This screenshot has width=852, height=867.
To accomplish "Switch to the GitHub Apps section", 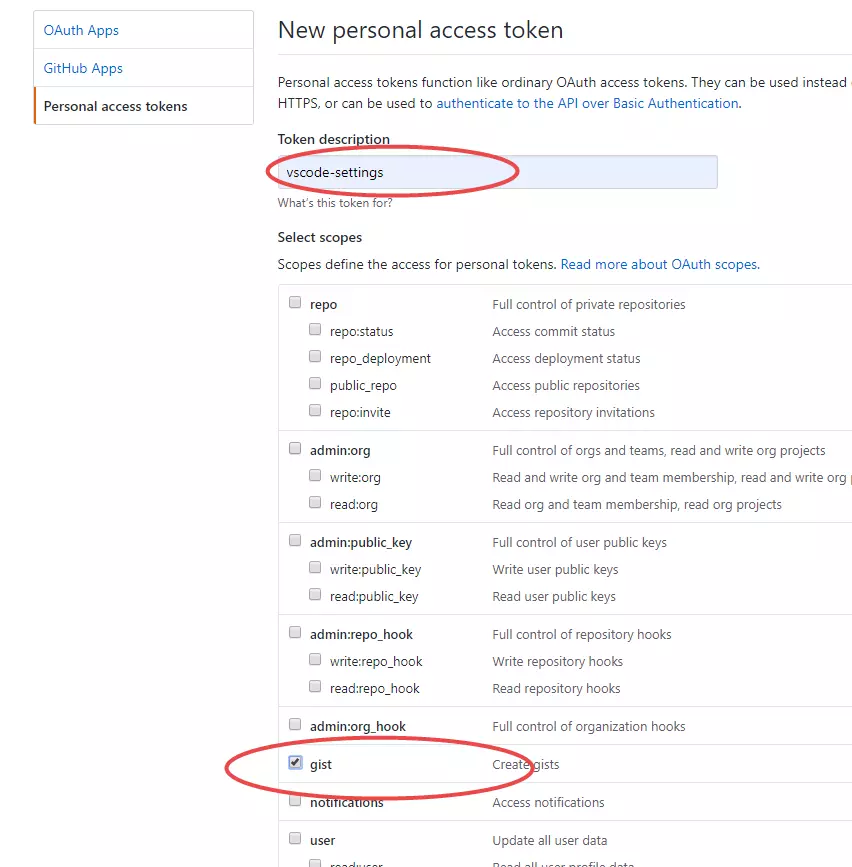I will (80, 67).
